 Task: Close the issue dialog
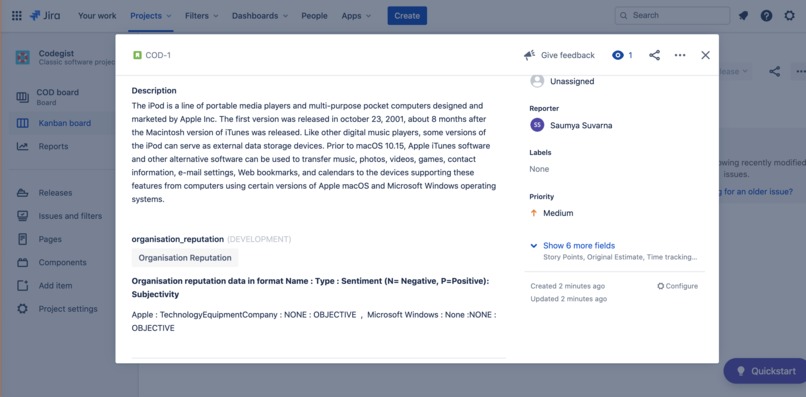705,55
